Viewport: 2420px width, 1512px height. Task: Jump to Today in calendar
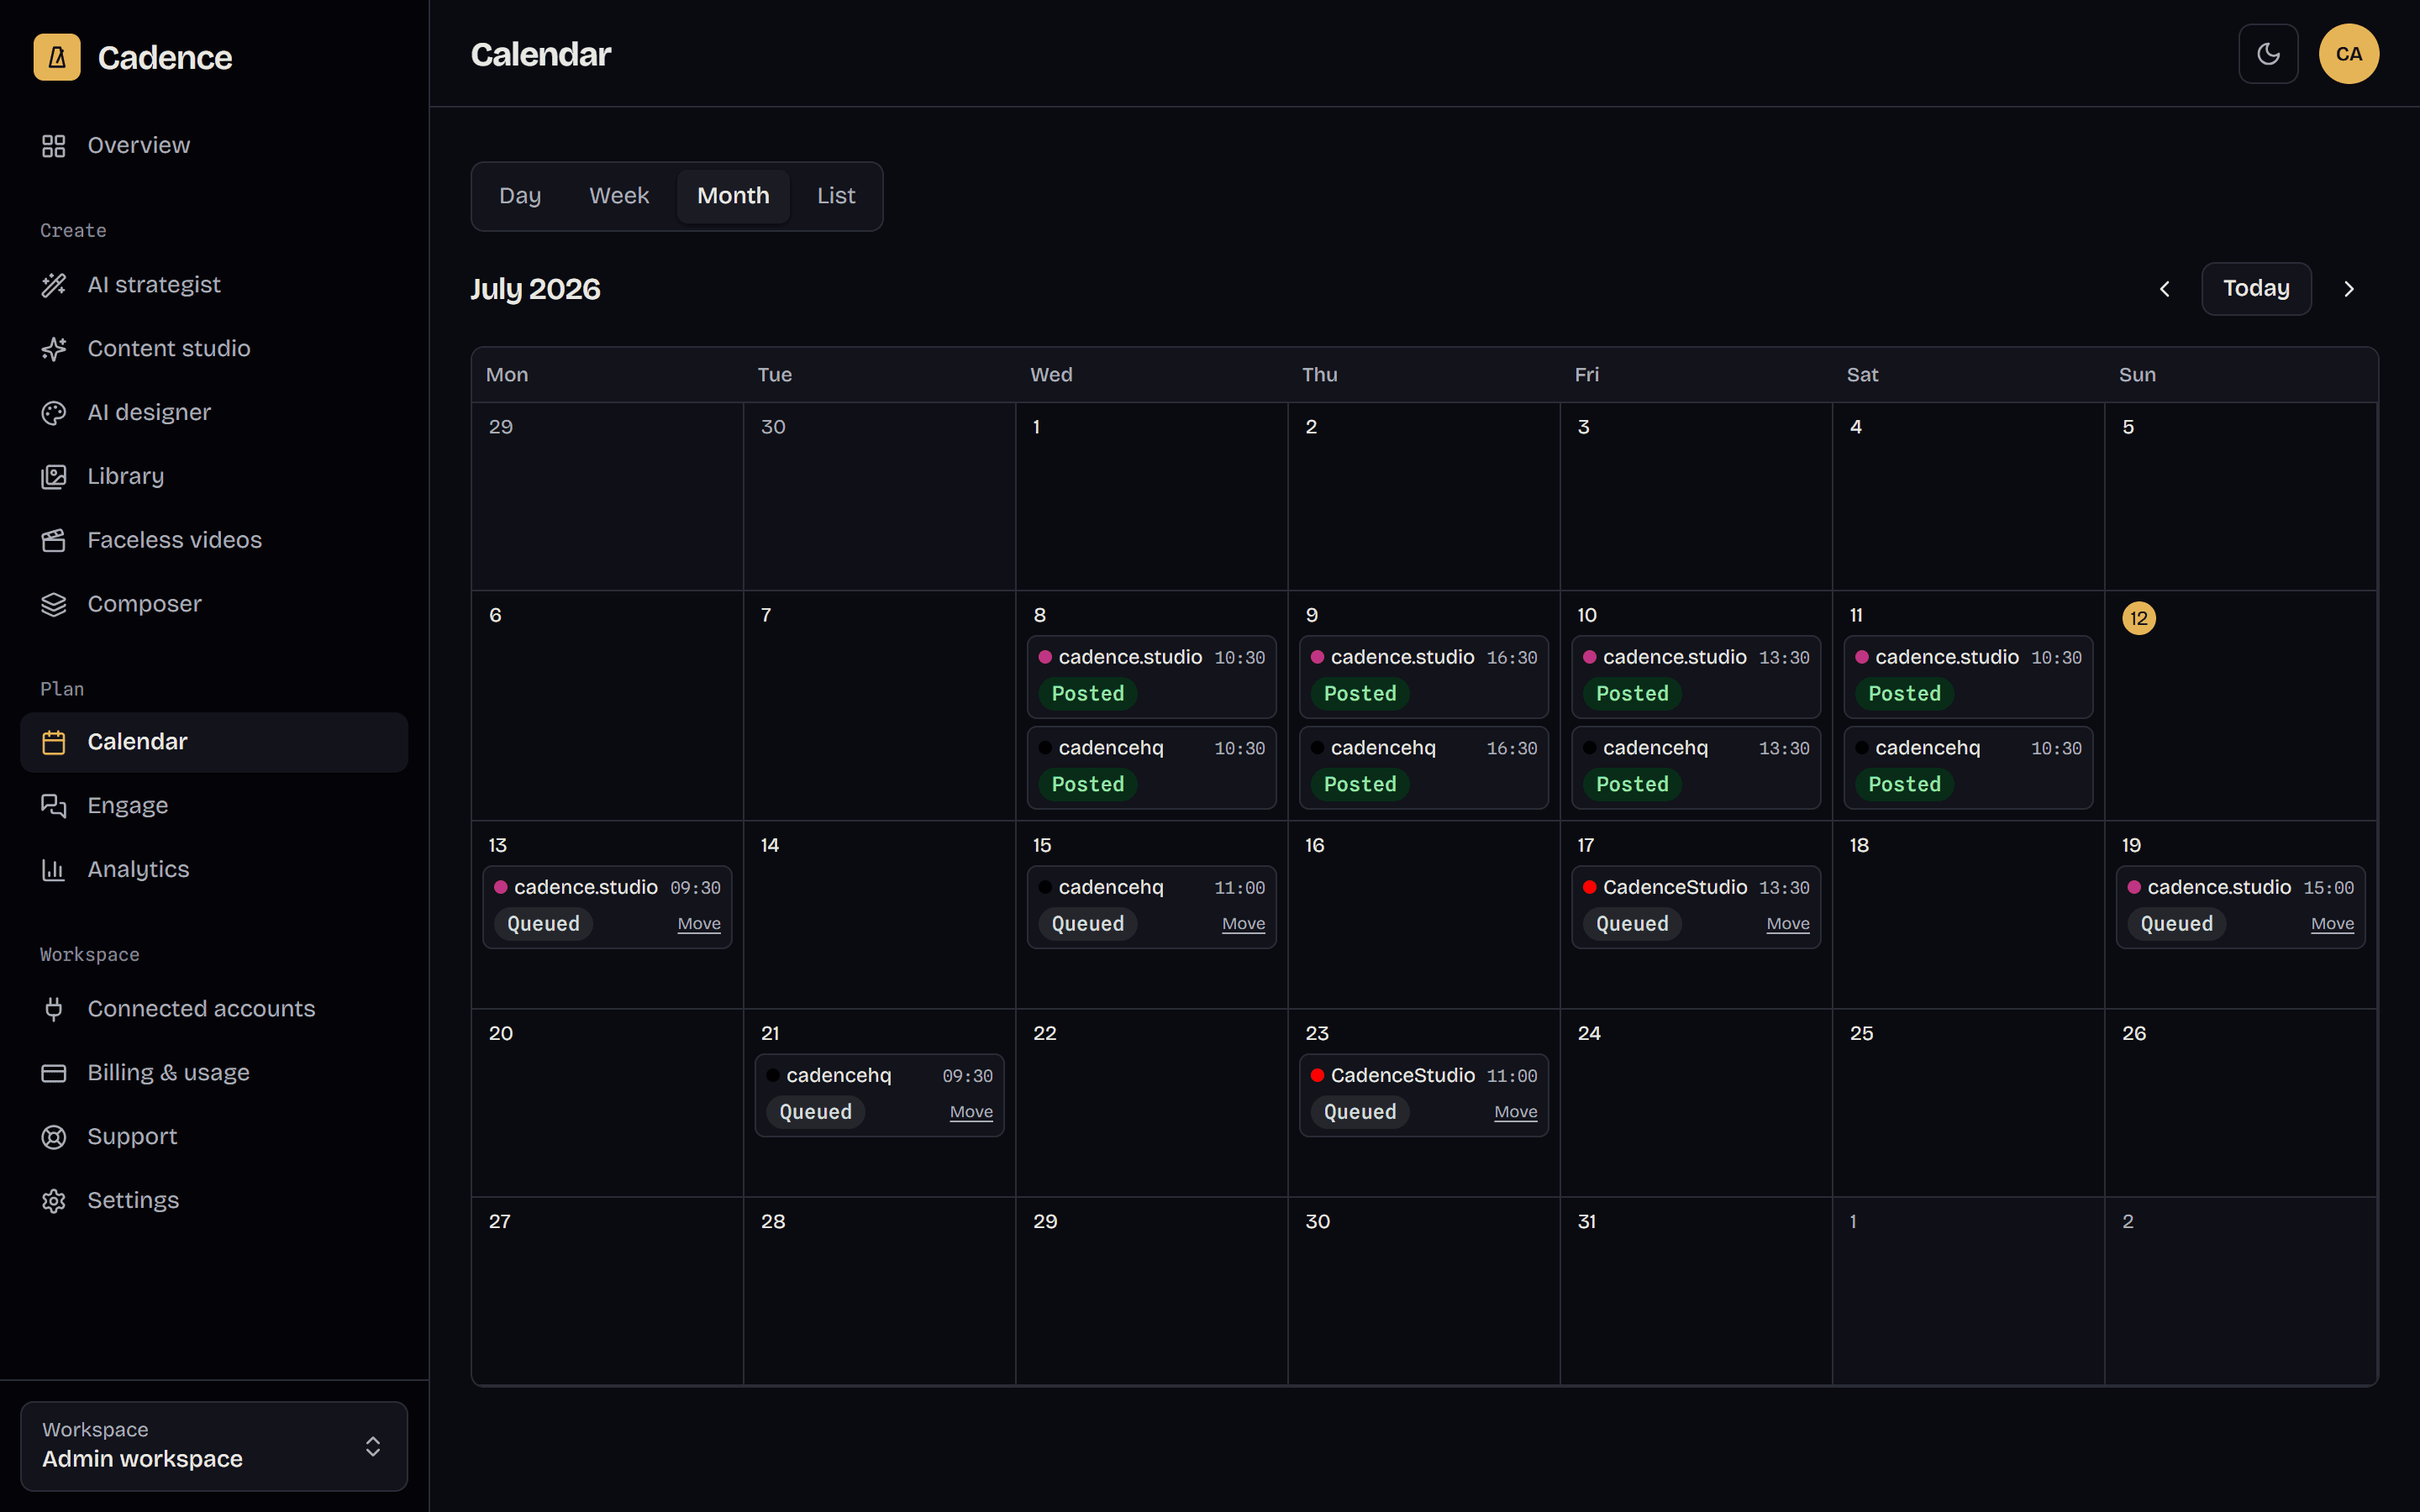(x=2256, y=289)
